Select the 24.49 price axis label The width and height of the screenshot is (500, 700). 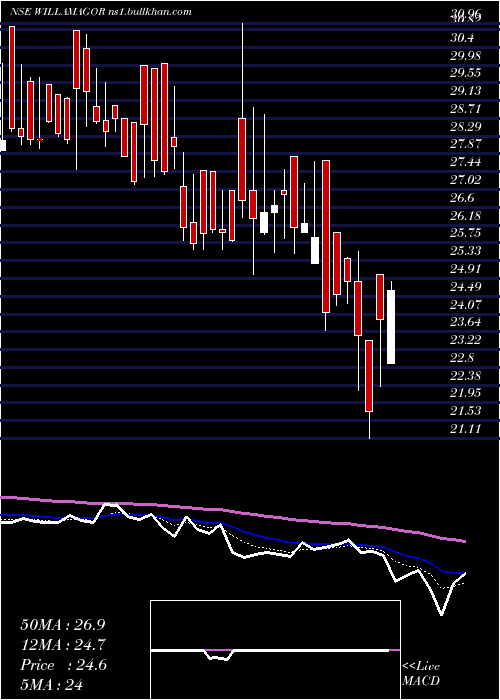click(466, 287)
